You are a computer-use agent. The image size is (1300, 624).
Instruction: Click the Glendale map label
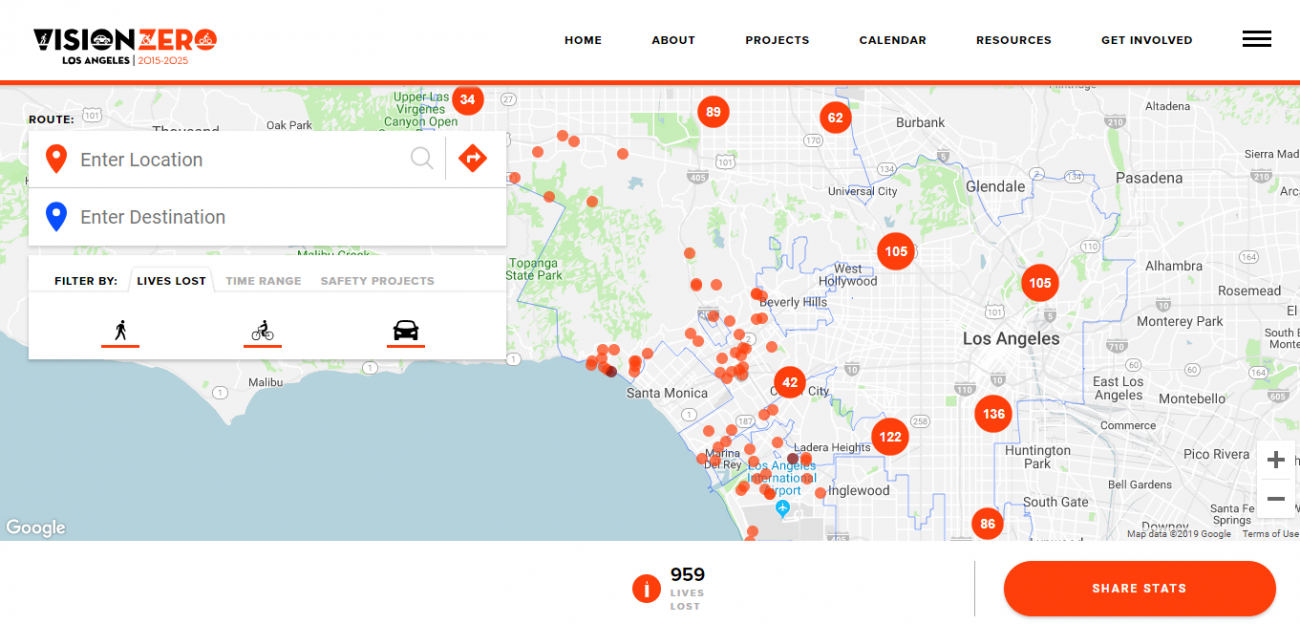995,186
